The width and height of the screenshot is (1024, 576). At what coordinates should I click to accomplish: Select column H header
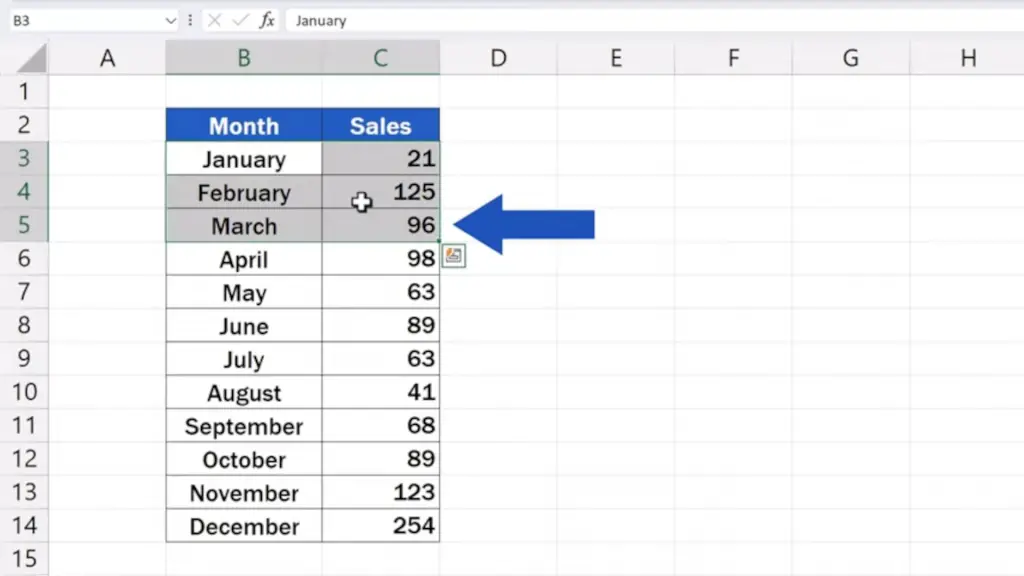point(968,58)
